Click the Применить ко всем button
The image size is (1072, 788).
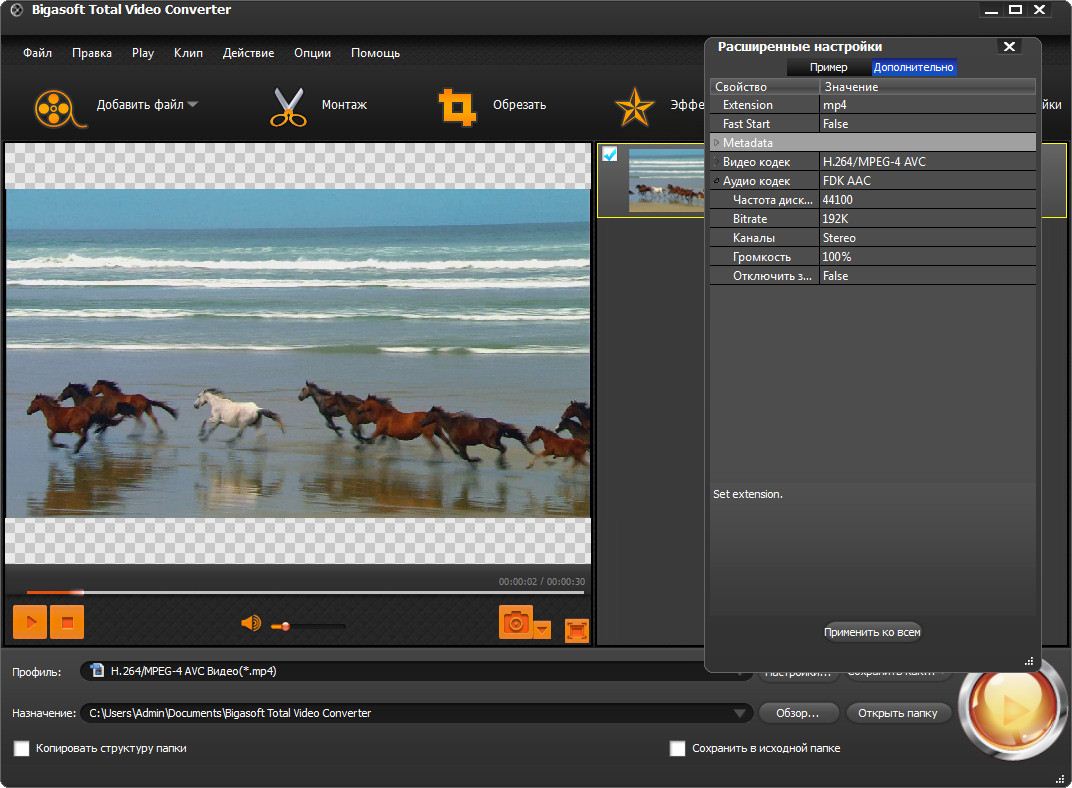click(872, 632)
